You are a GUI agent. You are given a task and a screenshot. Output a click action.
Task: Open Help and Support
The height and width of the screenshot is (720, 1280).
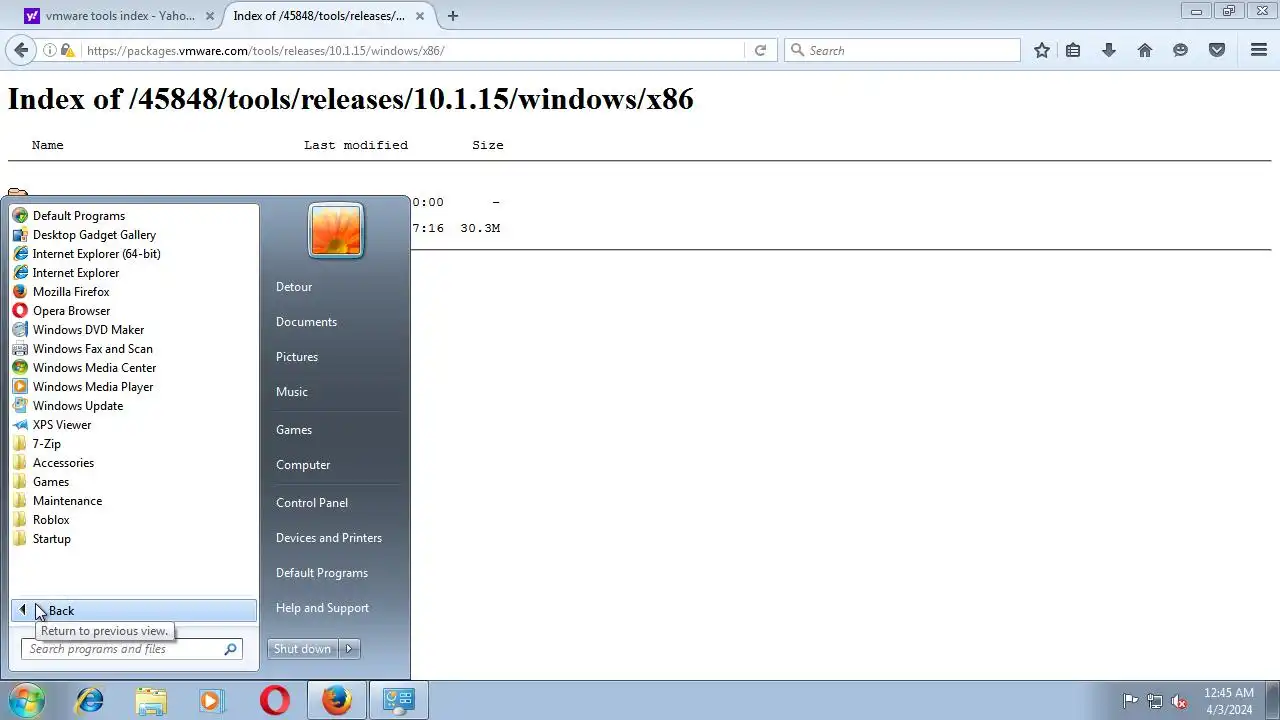(322, 608)
